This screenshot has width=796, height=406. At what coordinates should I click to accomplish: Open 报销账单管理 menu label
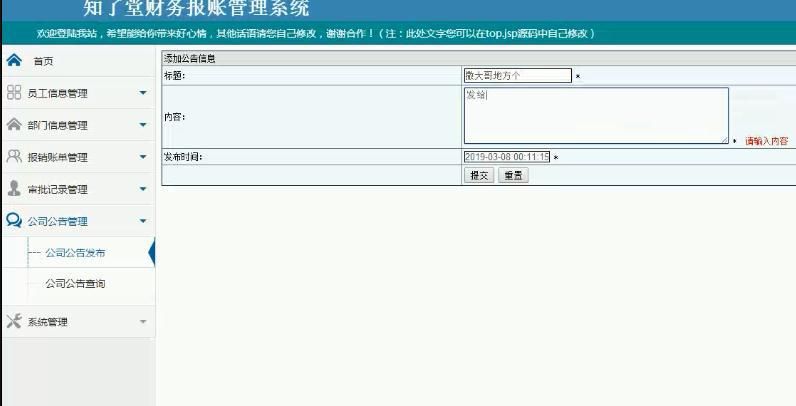[x=57, y=157]
